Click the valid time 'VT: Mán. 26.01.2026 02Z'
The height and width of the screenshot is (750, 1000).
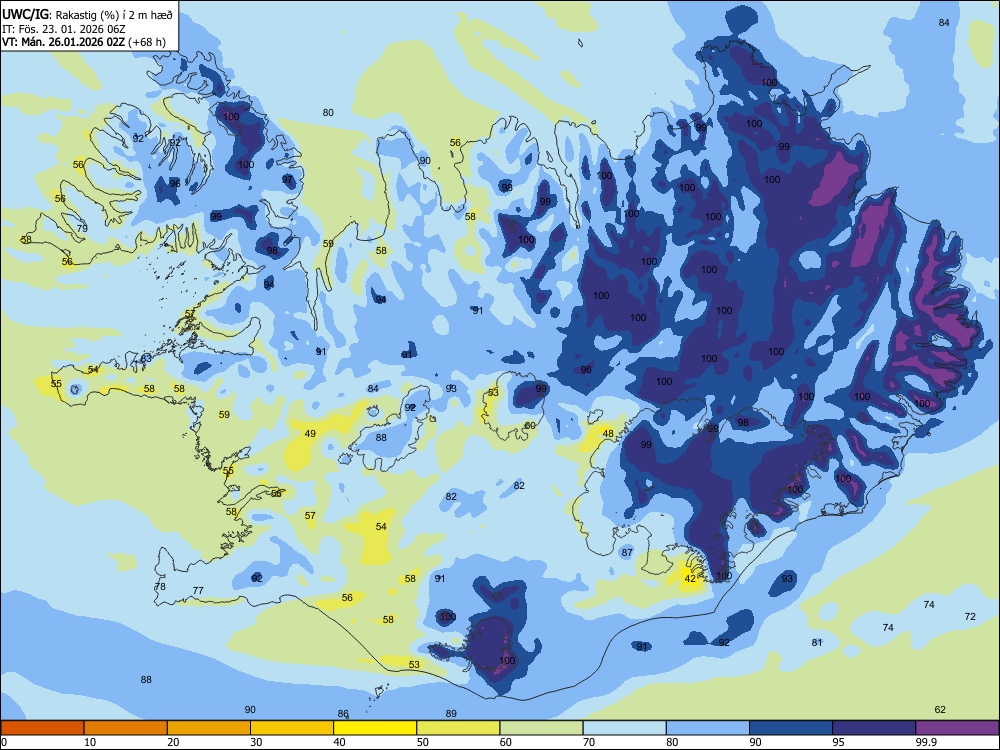(x=64, y=42)
